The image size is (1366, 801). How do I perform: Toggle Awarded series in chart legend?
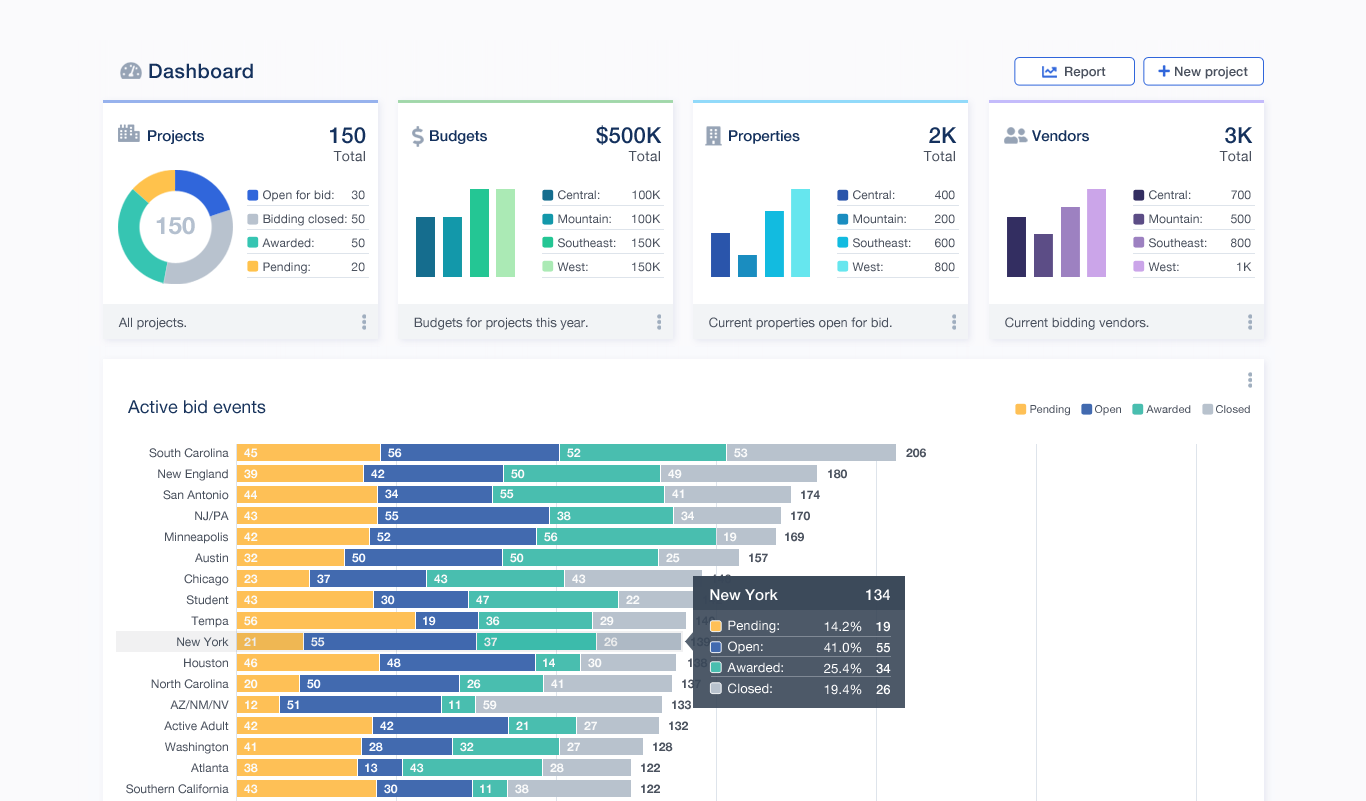pos(1161,409)
